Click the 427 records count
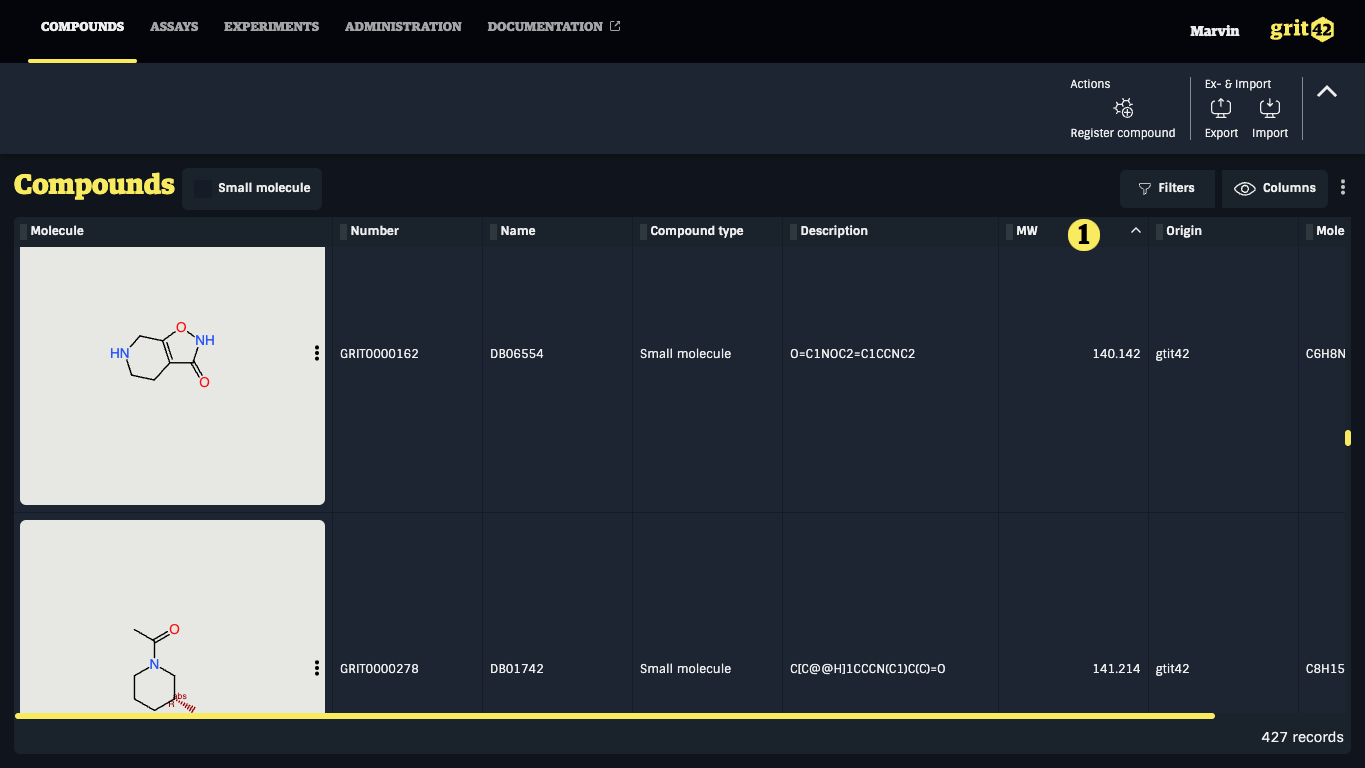The height and width of the screenshot is (768, 1365). [1302, 737]
